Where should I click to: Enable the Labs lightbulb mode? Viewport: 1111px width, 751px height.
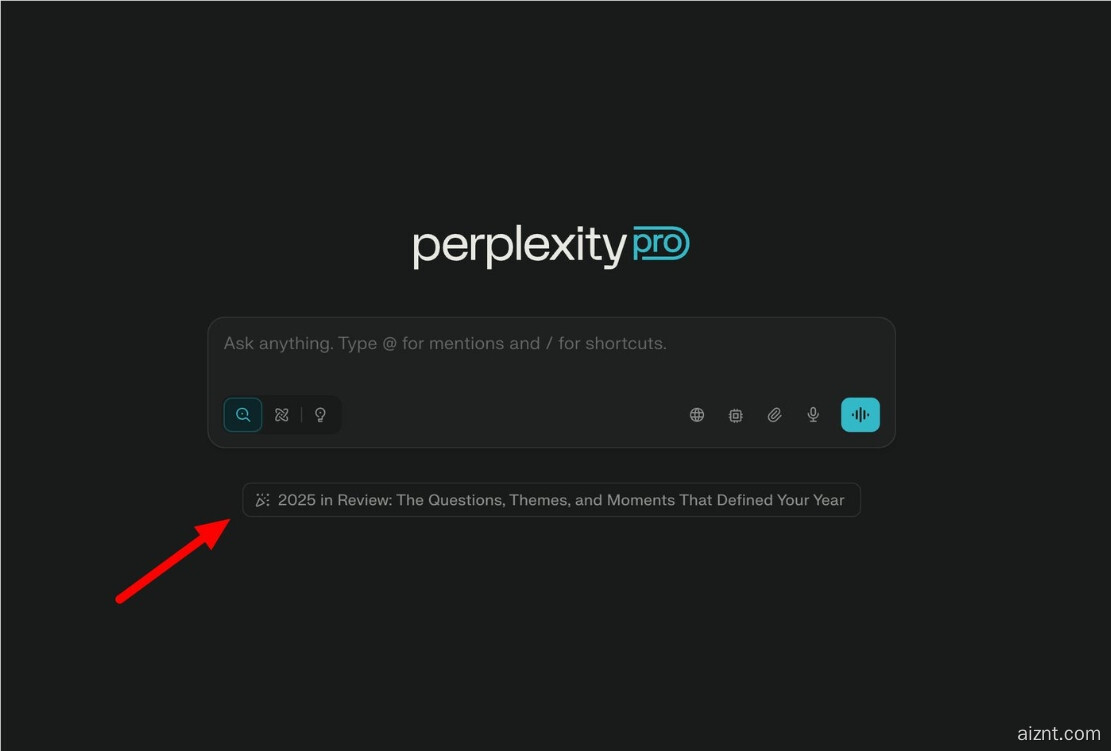320,414
